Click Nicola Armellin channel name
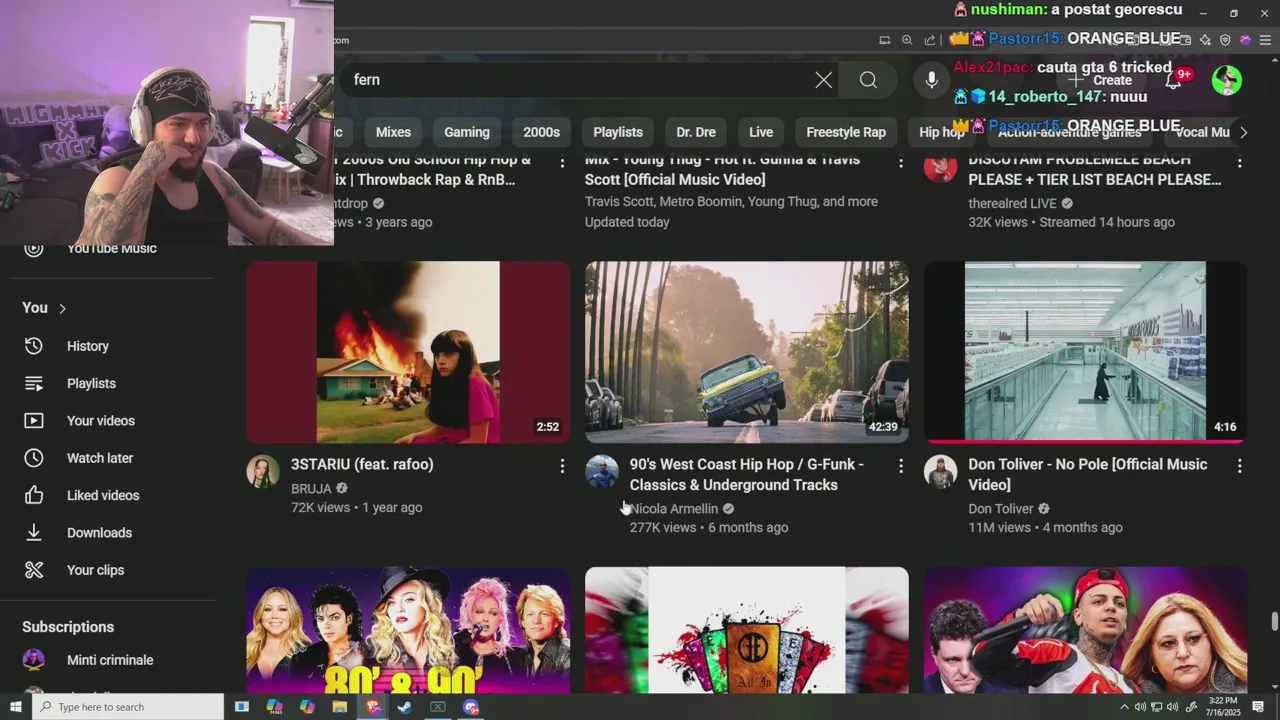The height and width of the screenshot is (720, 1280). [674, 509]
